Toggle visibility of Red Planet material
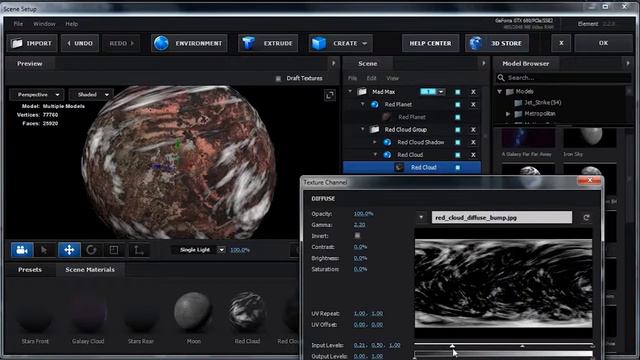The image size is (640, 360). (x=458, y=118)
